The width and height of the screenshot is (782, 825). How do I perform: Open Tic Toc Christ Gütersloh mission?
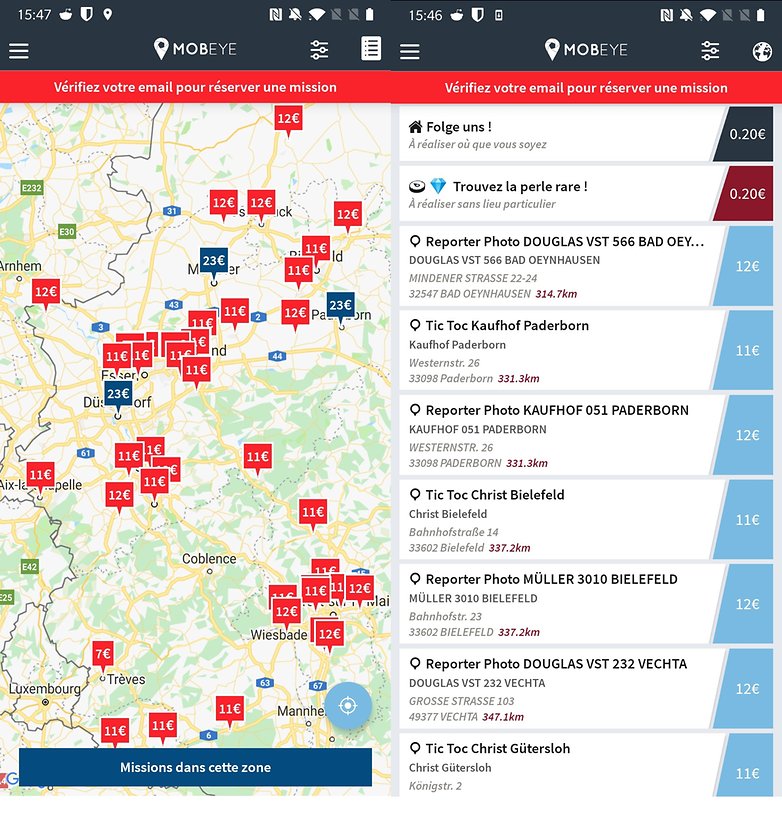coord(586,766)
